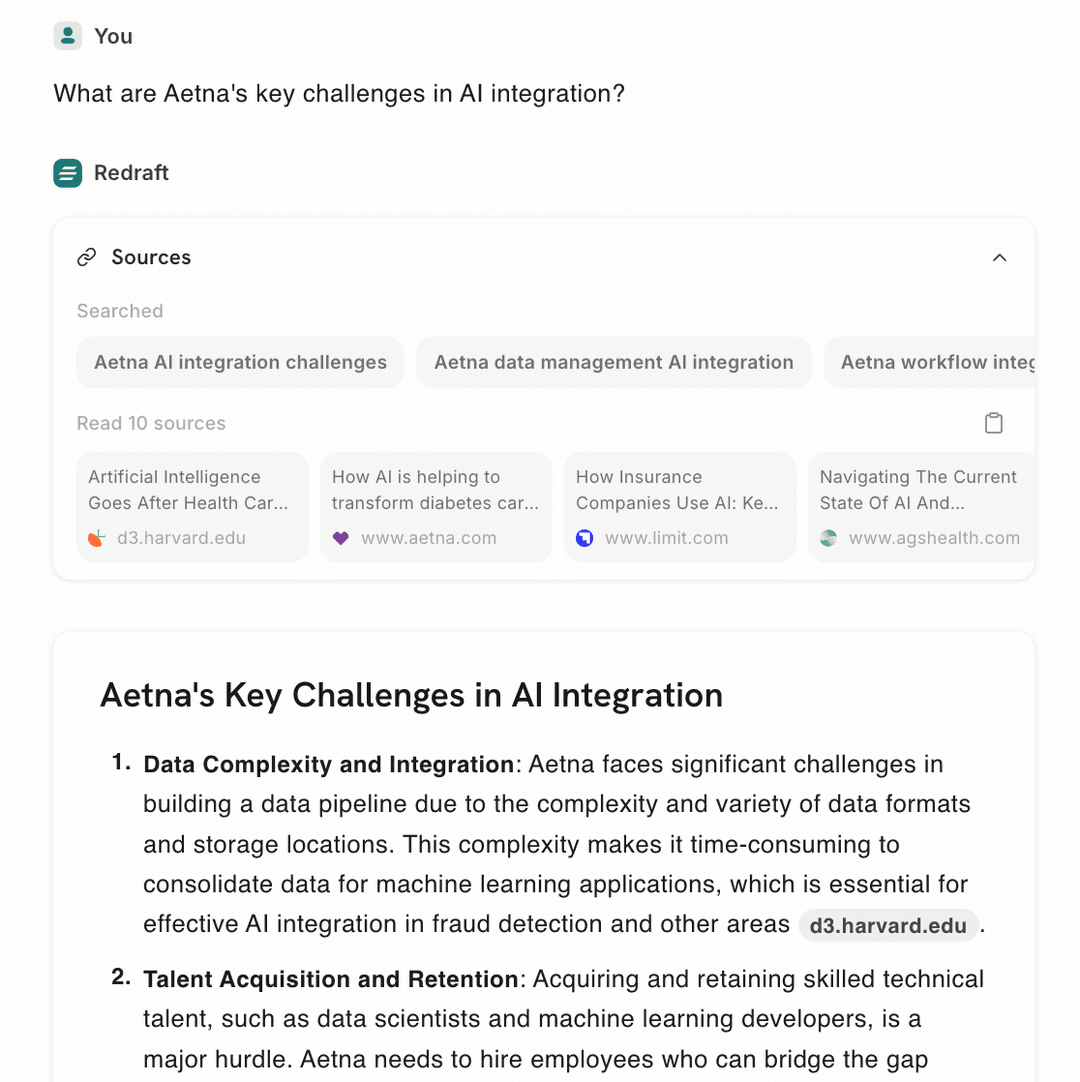Click the 'Aetna's Key Challenges in AI Integration' heading

tap(411, 696)
